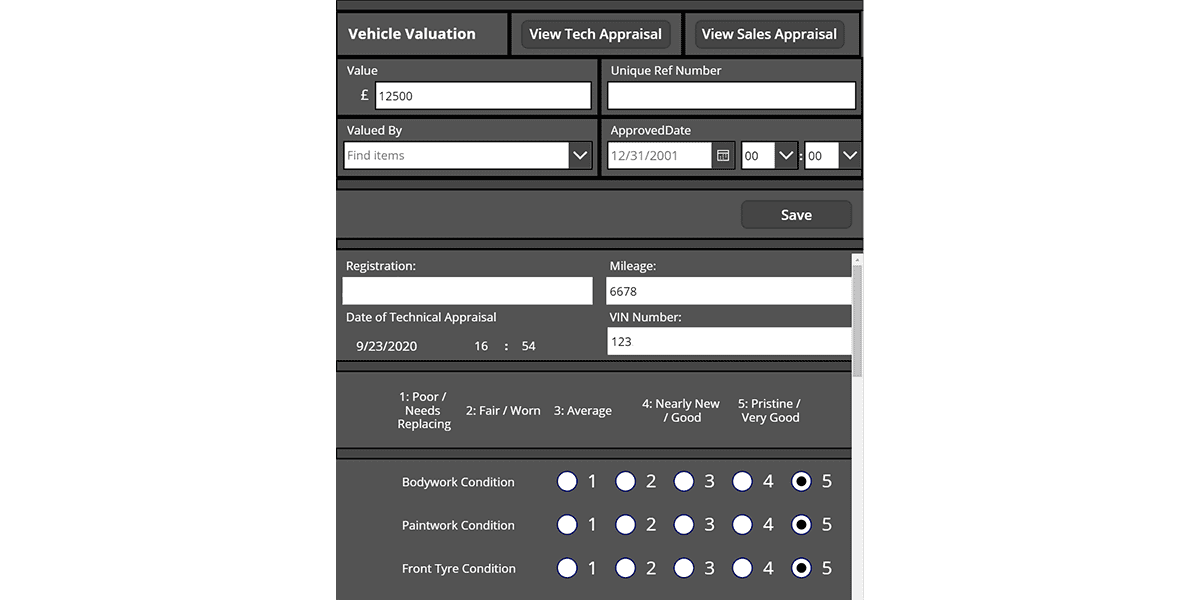Select Paintwork Condition rating 4
The height and width of the screenshot is (600, 1200).
point(742,525)
